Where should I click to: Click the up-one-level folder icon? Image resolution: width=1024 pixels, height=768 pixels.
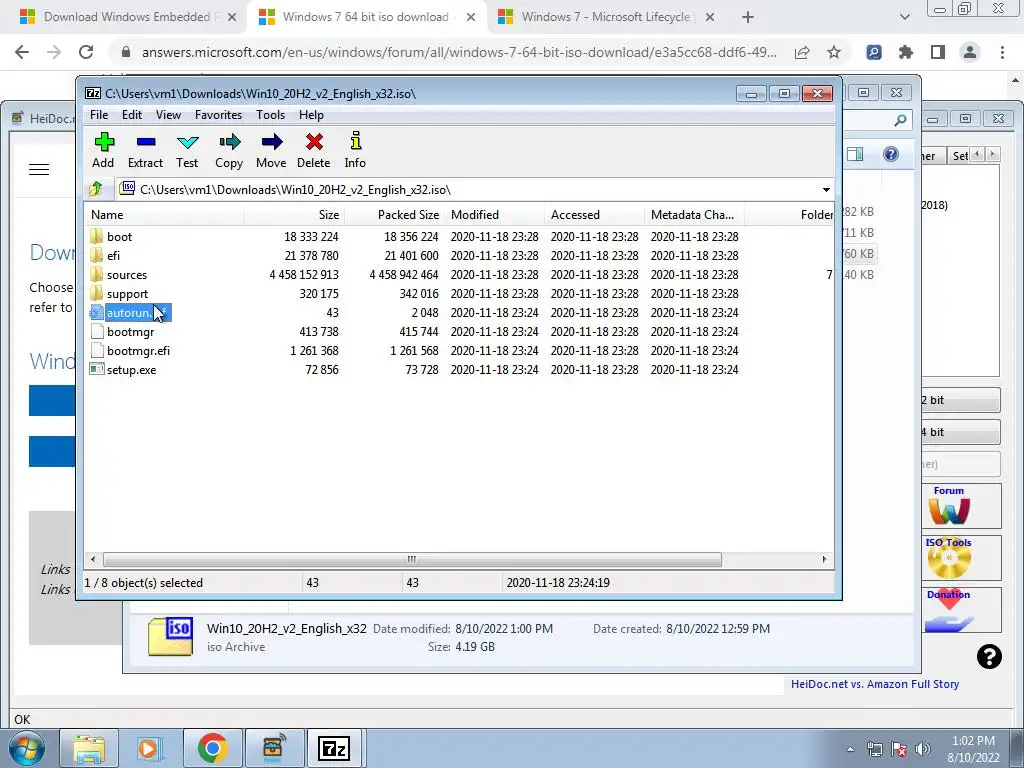pos(96,189)
